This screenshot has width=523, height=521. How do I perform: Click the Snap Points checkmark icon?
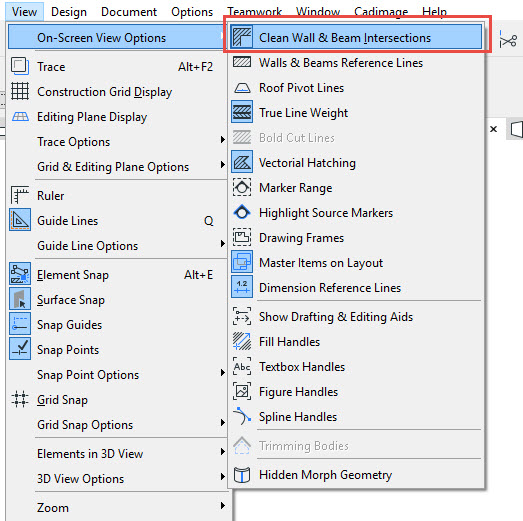(20, 350)
